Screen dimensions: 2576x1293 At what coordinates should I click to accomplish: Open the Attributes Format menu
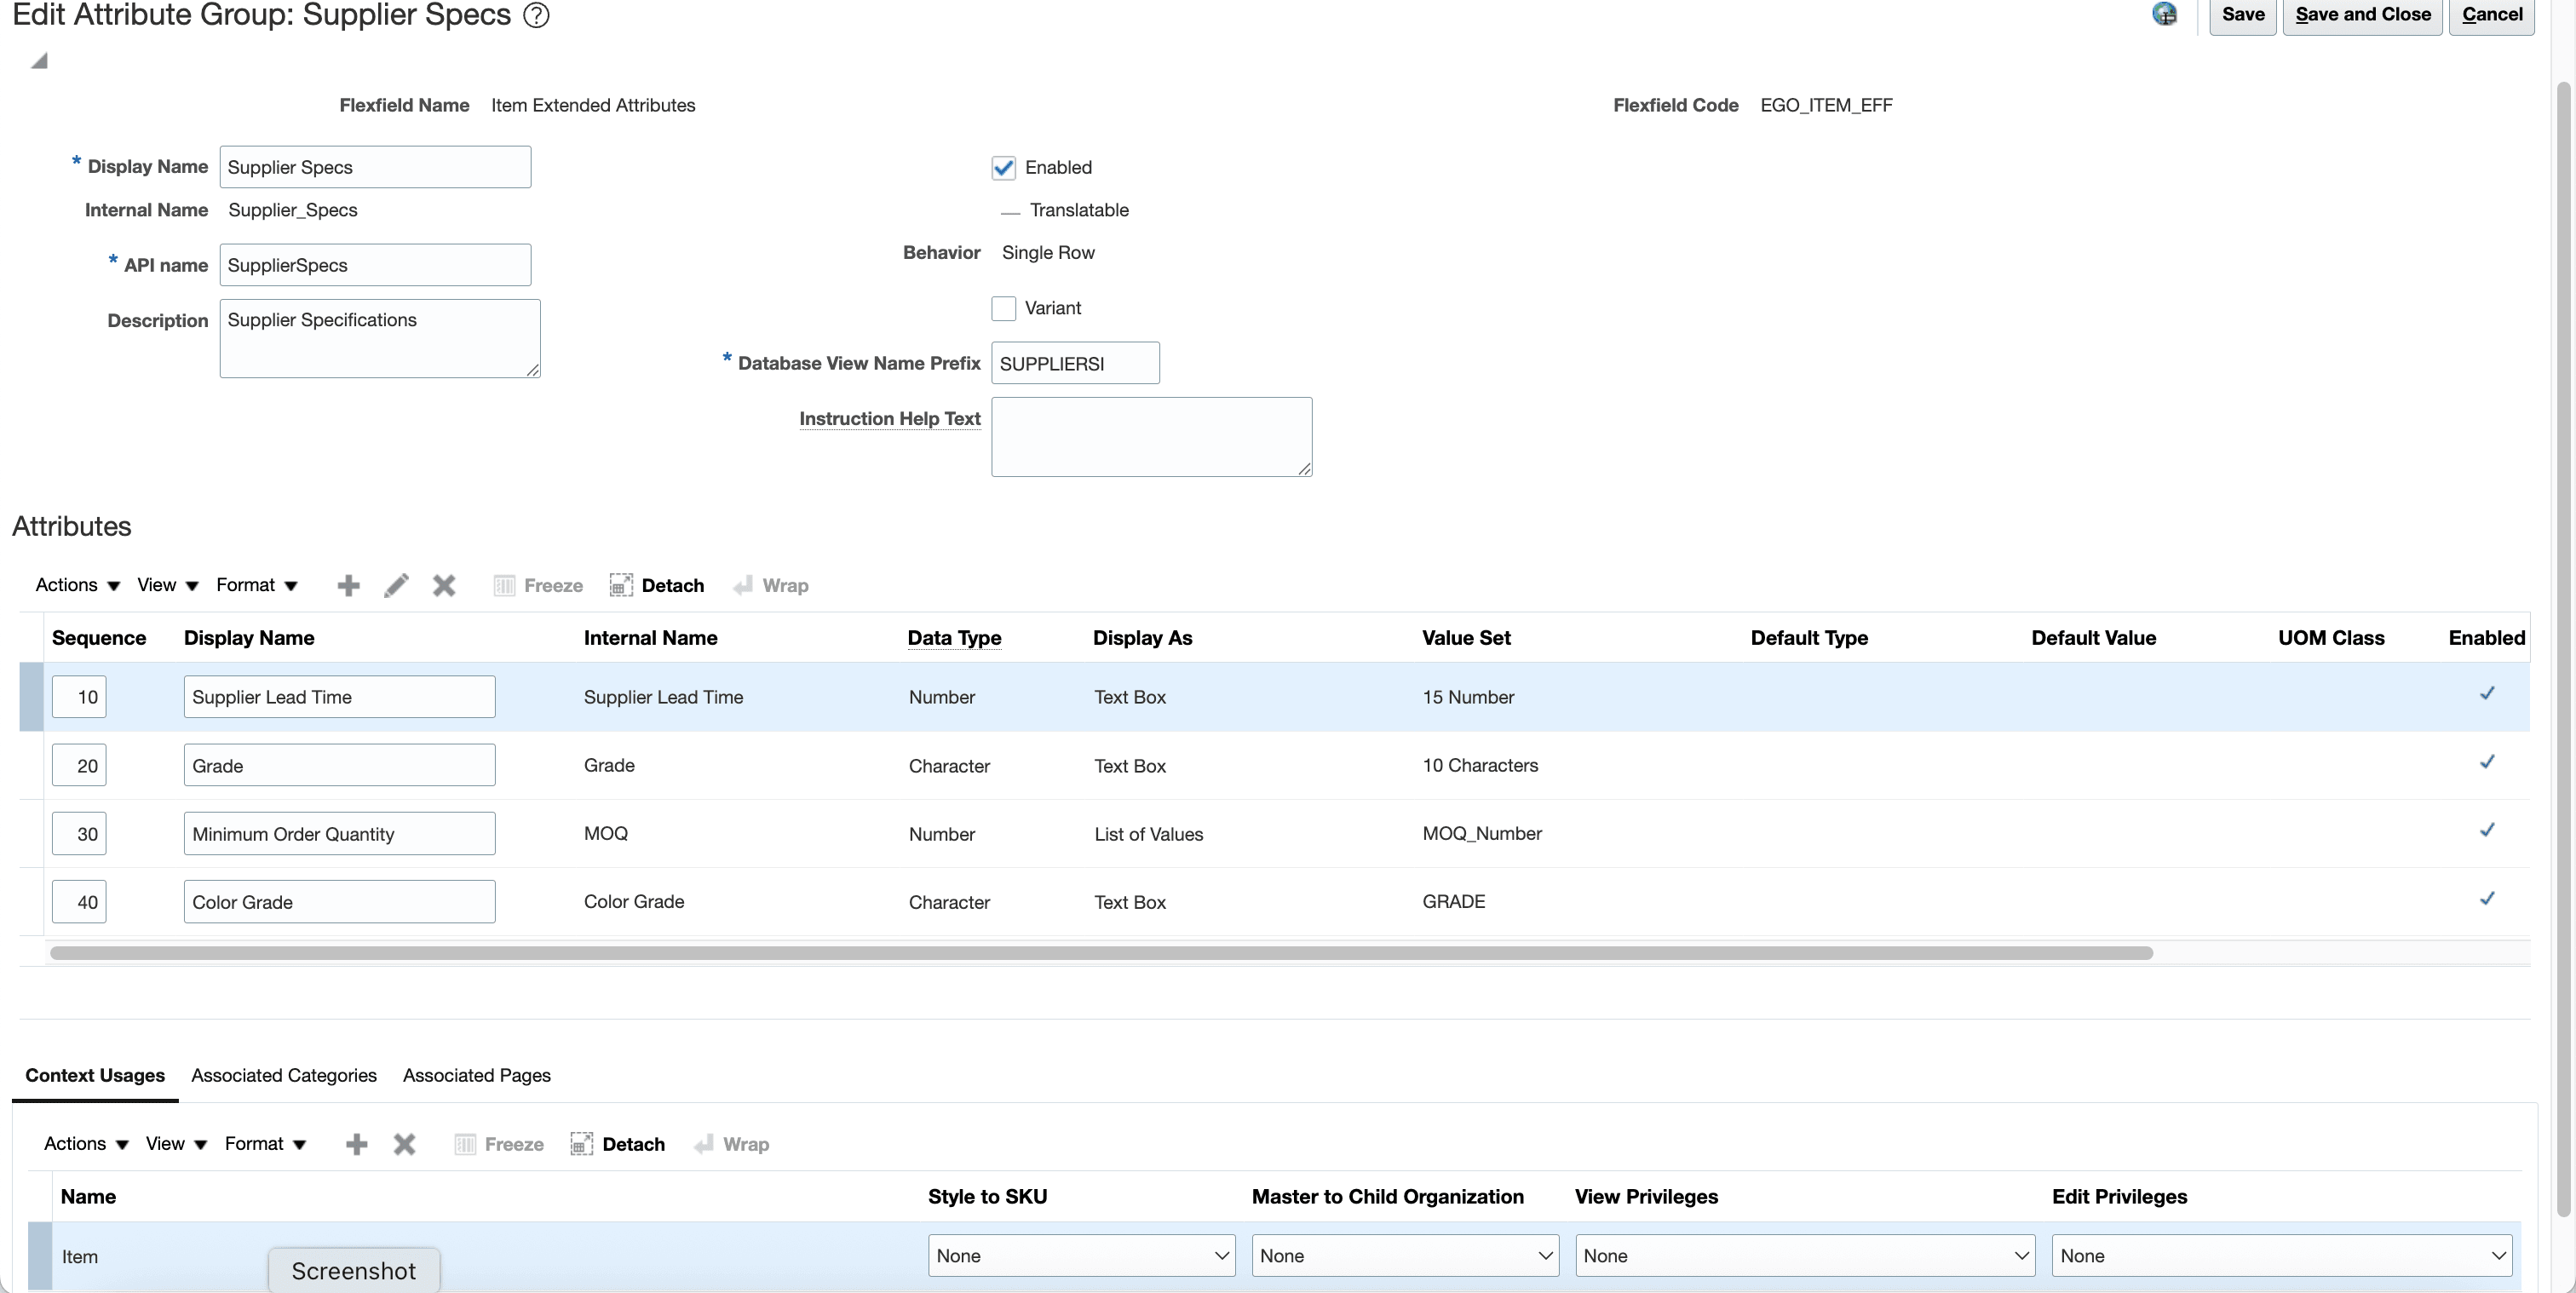pyautogui.click(x=257, y=585)
